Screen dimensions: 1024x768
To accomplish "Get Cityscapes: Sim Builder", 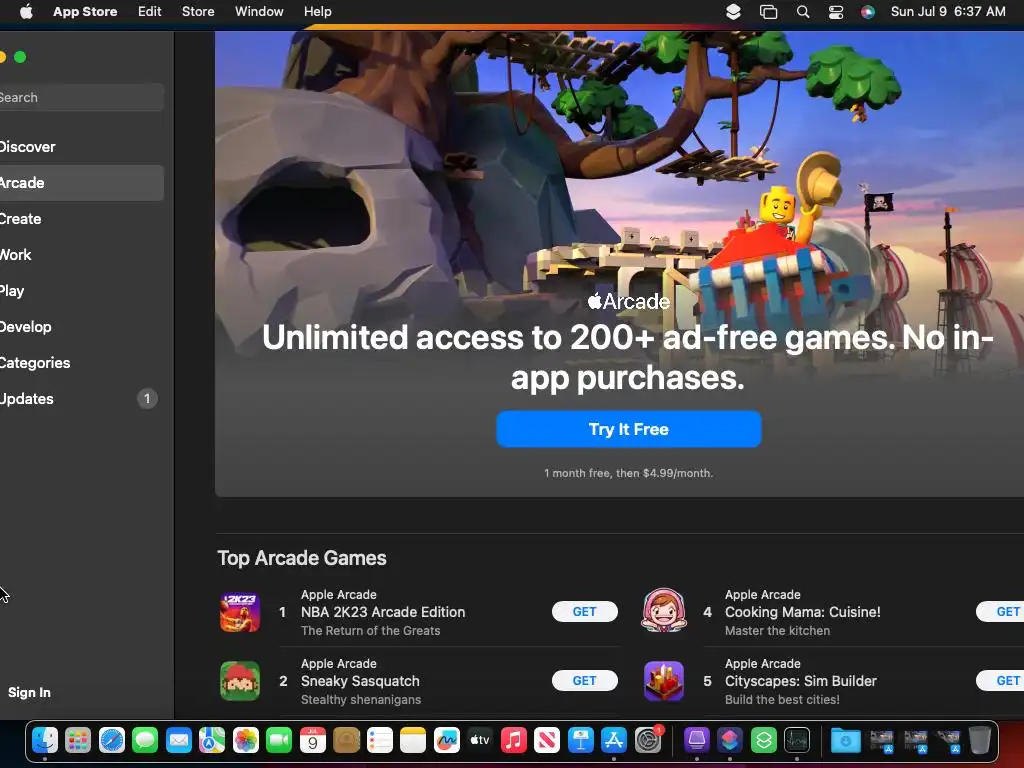I will point(1000,680).
